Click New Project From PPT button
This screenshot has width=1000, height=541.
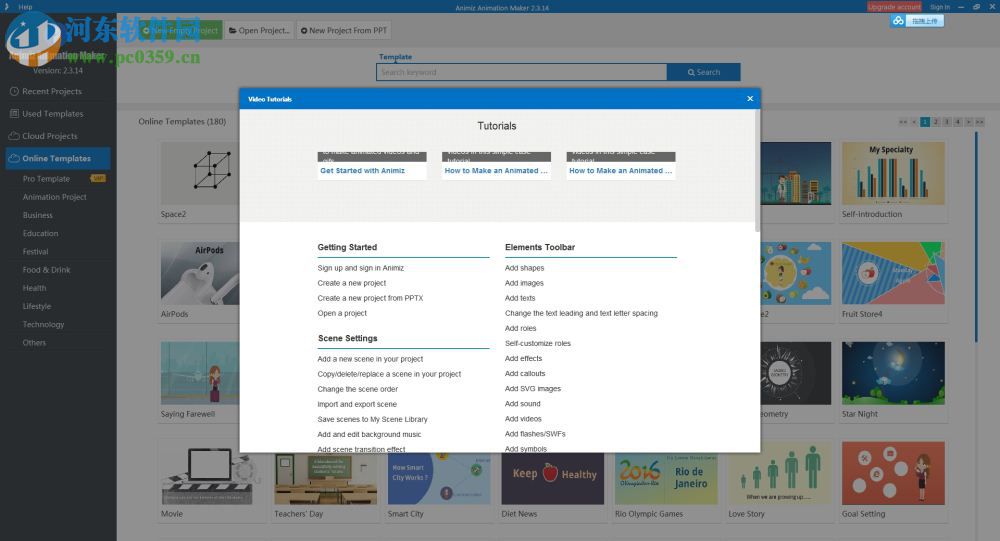coord(344,30)
